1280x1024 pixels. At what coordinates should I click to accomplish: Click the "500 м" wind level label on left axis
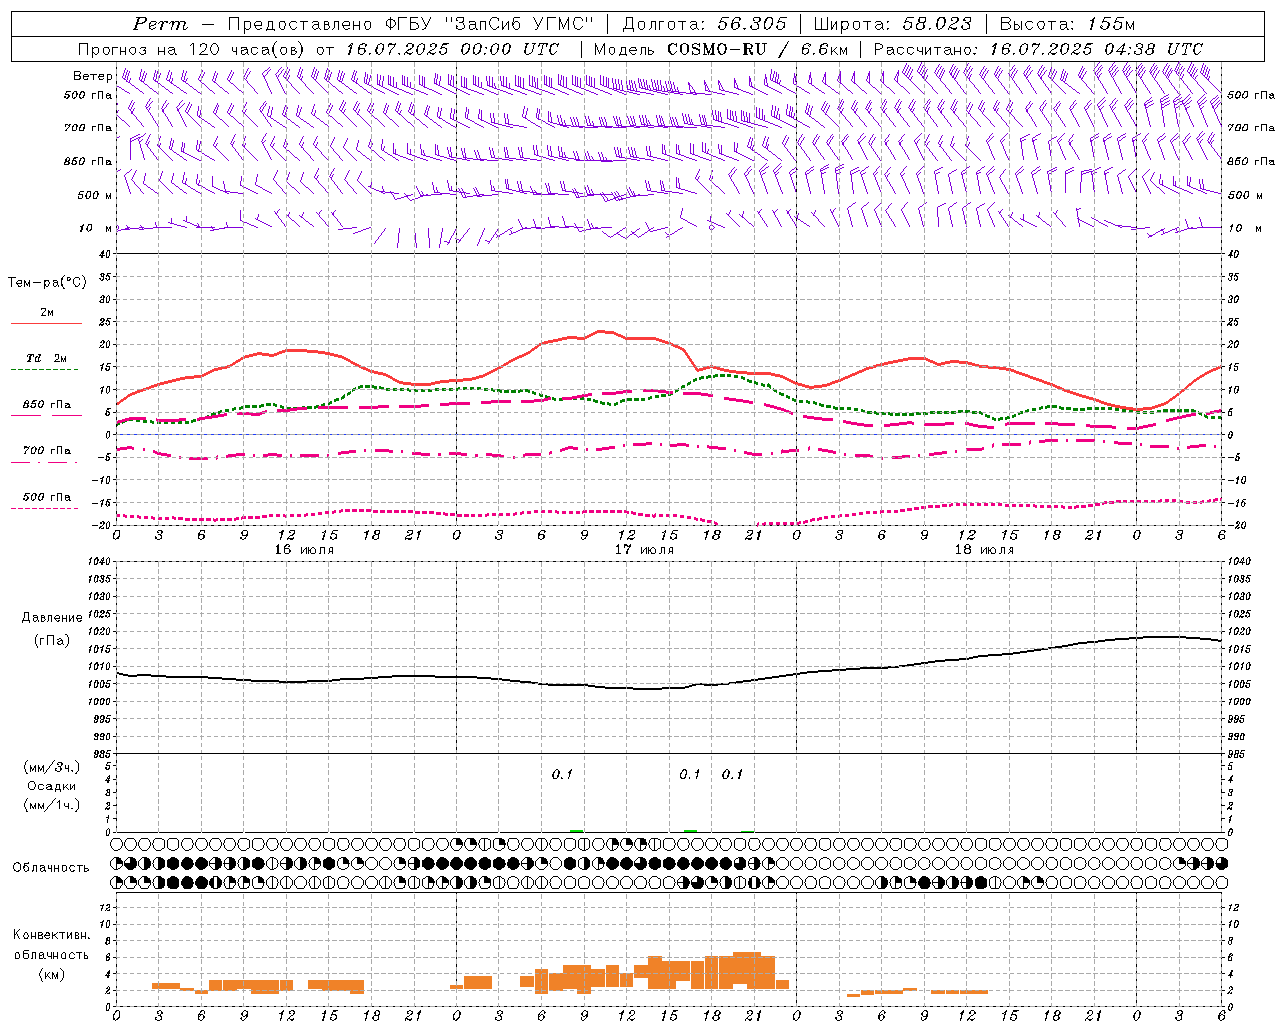(94, 195)
